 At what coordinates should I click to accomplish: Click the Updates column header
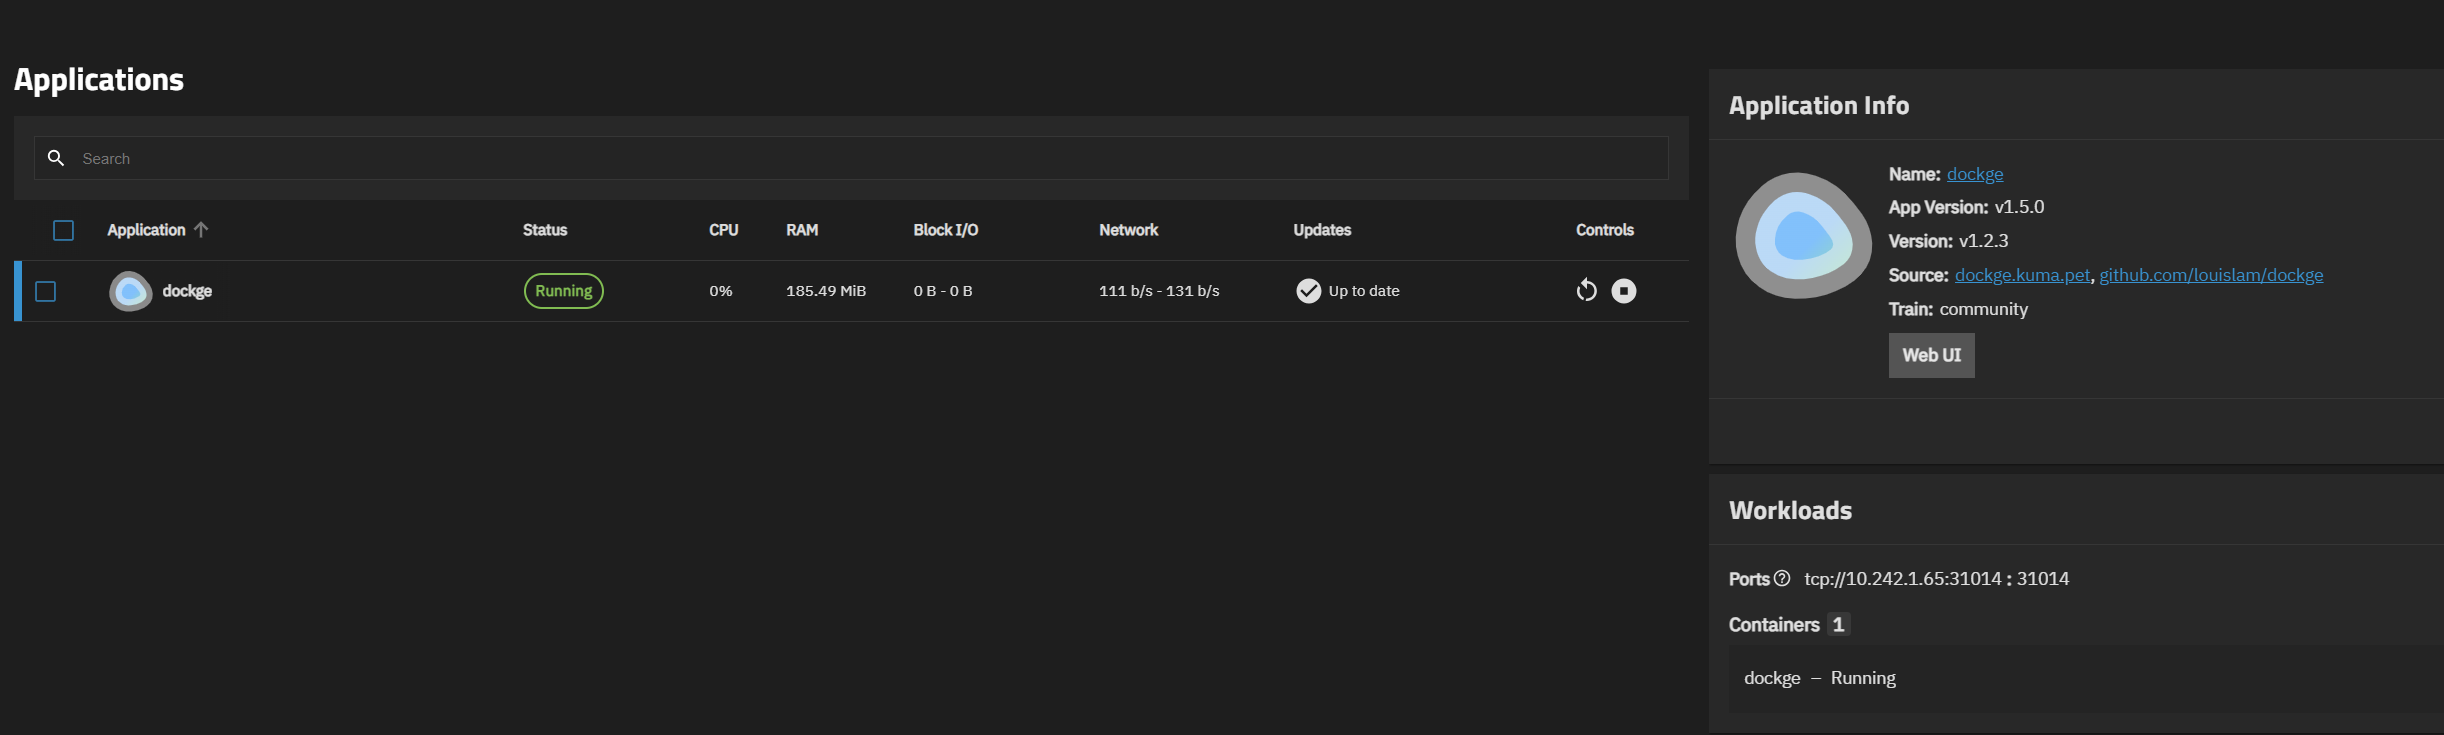click(x=1322, y=230)
